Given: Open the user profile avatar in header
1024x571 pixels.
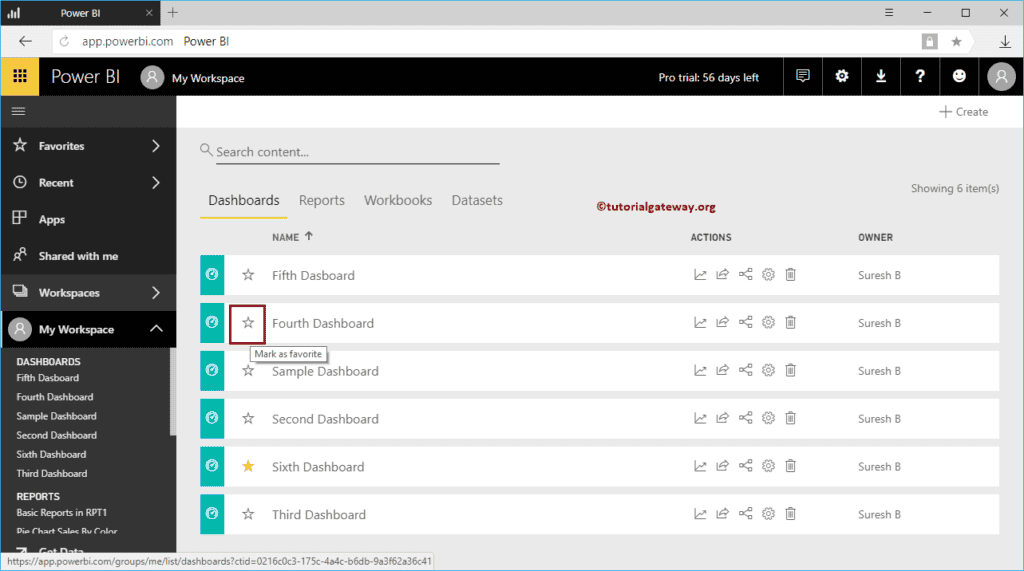Looking at the screenshot, I should tap(1001, 77).
